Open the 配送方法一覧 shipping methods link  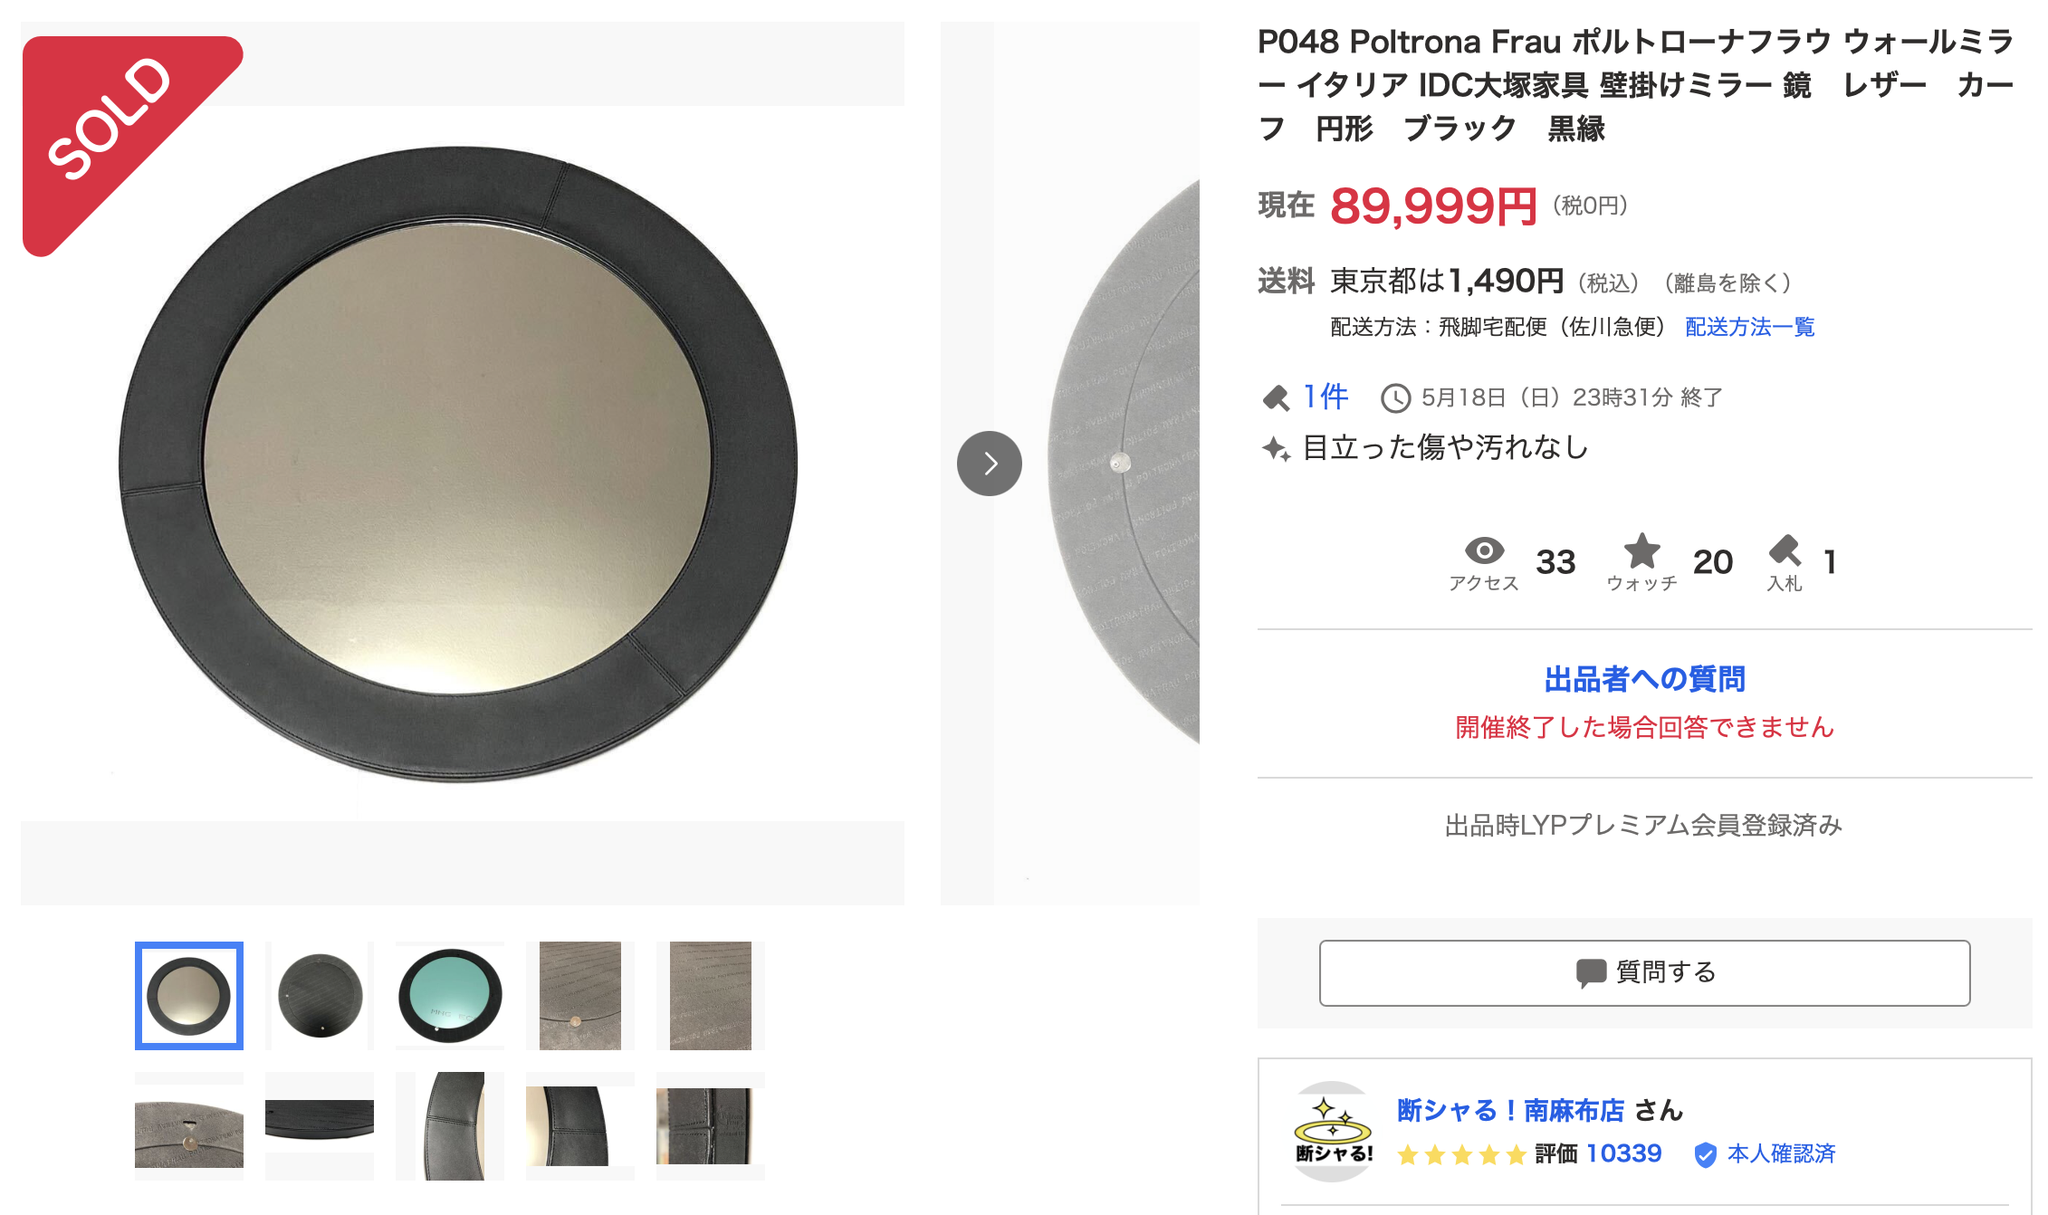tap(1749, 327)
